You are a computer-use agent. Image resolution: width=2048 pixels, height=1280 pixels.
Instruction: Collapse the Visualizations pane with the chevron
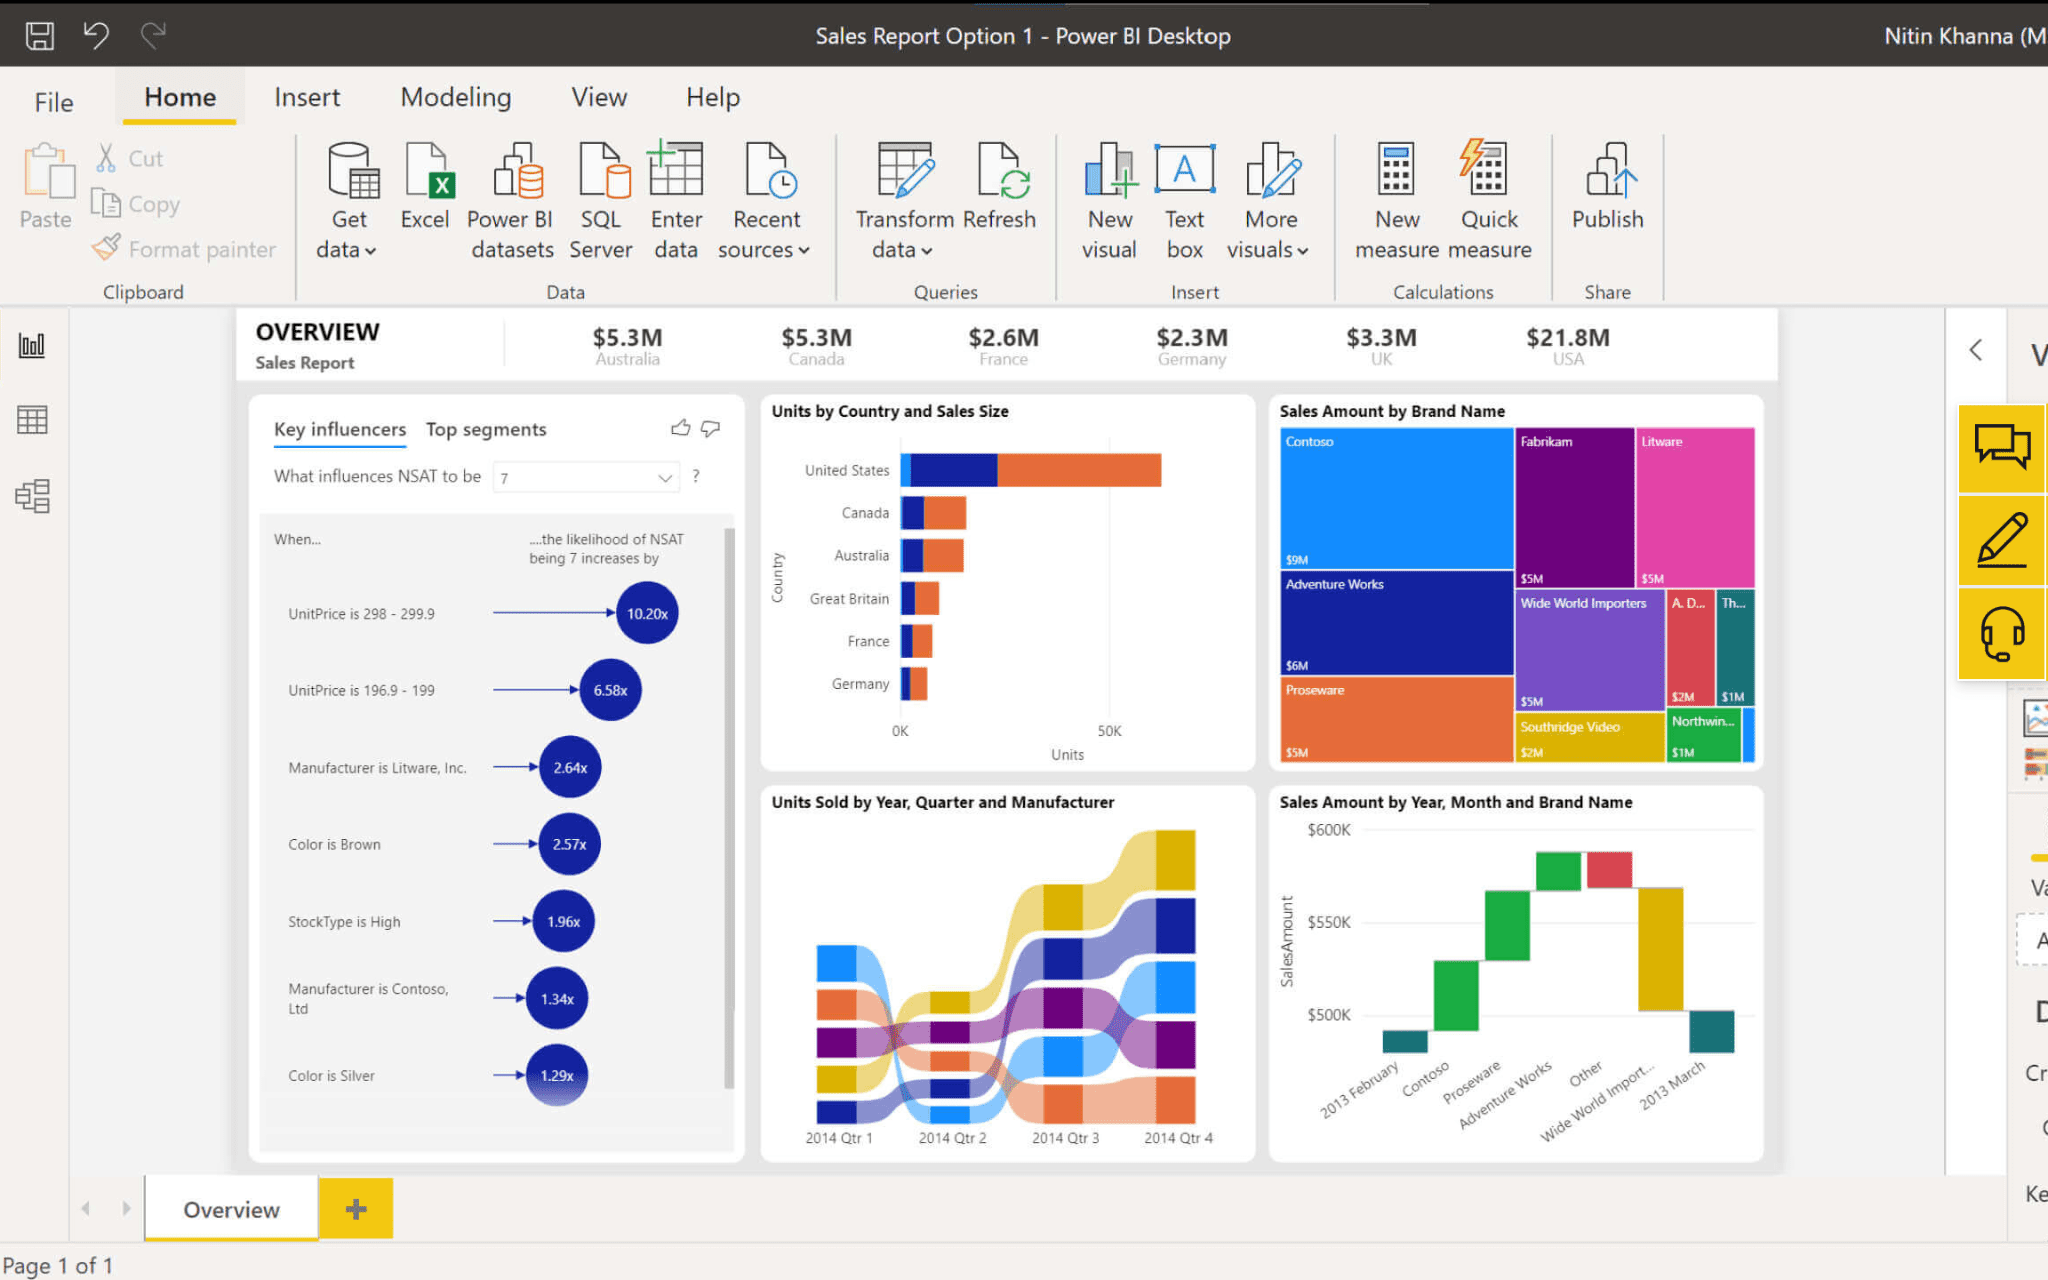pyautogui.click(x=1975, y=351)
